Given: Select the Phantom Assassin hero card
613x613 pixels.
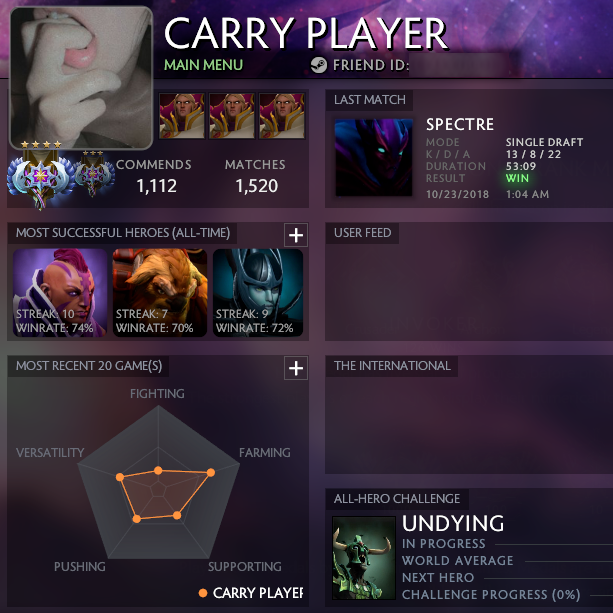Looking at the screenshot, I should tap(258, 292).
